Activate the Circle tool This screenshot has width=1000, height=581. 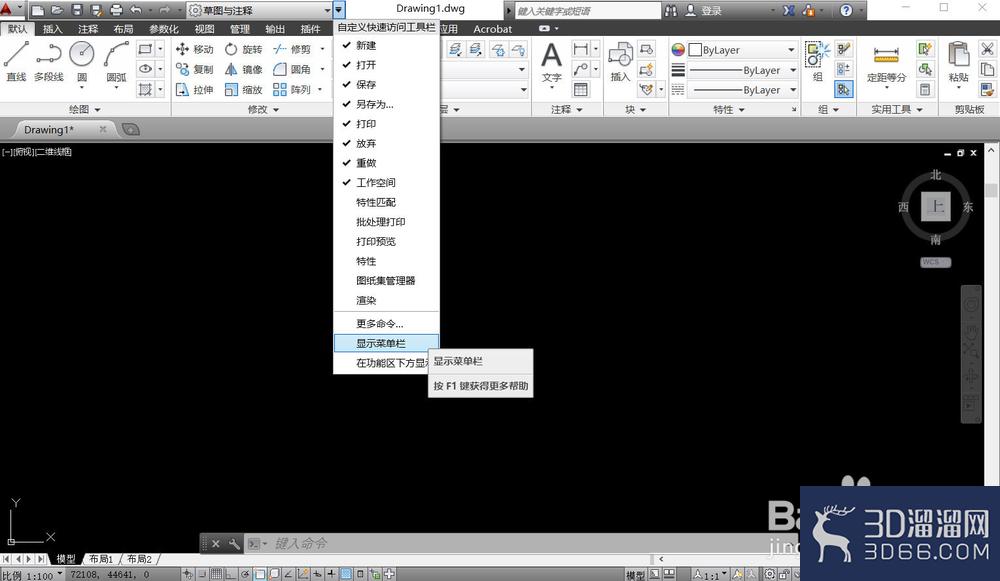[80, 55]
